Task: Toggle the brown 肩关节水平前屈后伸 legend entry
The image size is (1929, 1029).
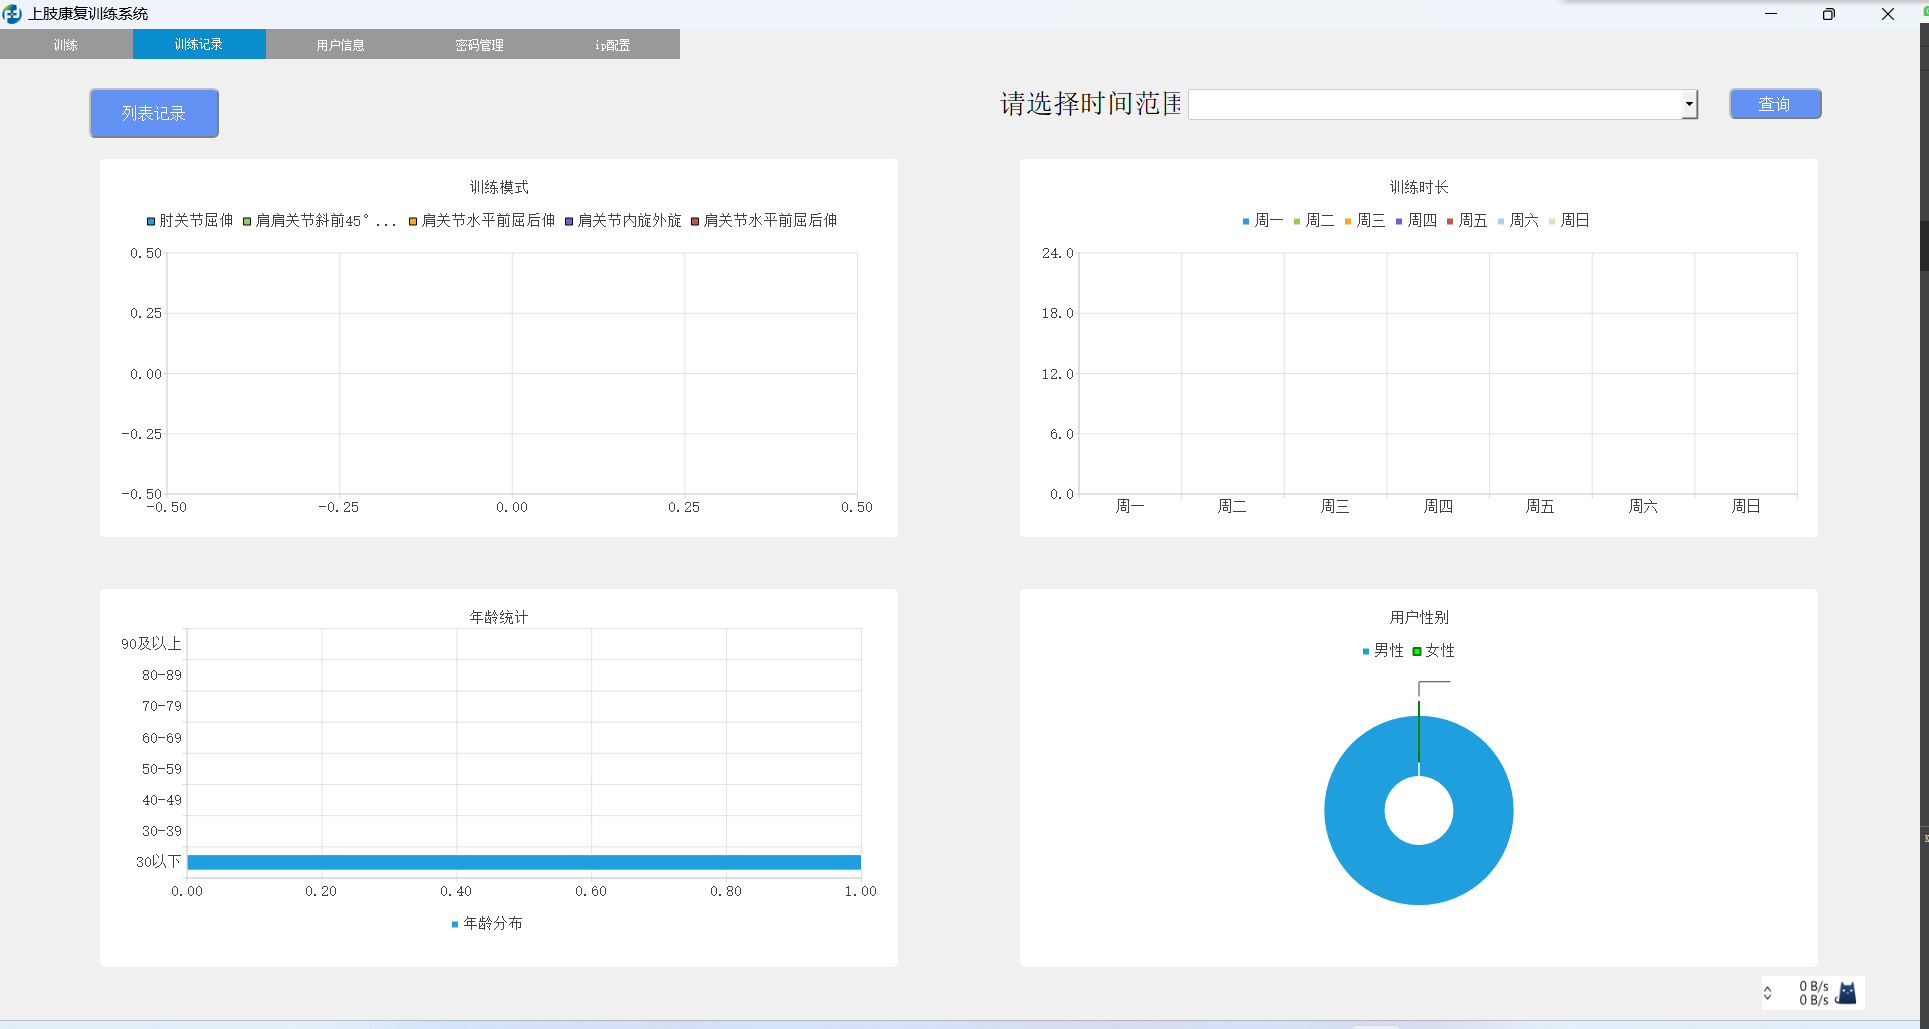Action: (764, 221)
